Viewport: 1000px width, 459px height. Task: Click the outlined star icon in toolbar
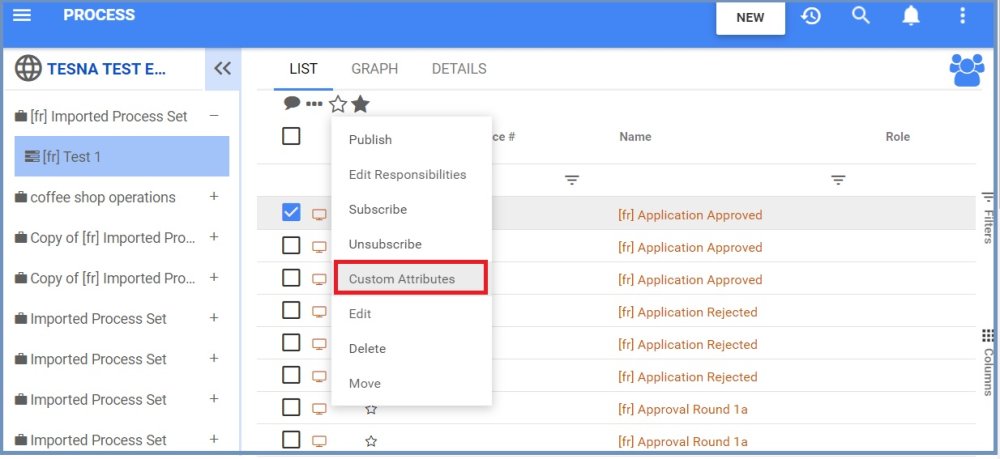[x=338, y=104]
